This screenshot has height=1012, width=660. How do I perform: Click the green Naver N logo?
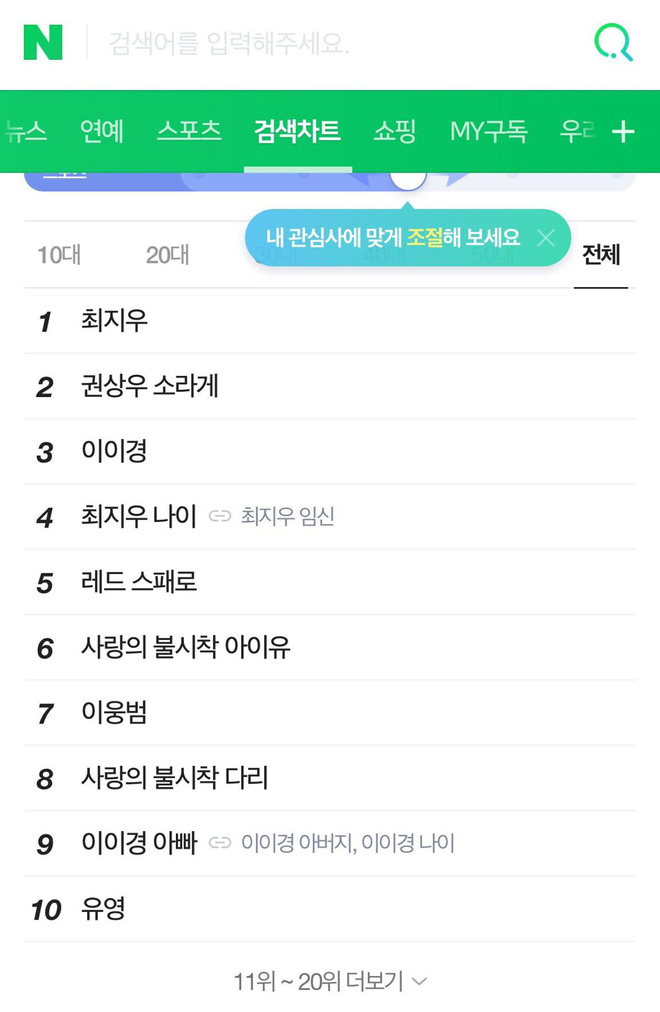pos(43,43)
